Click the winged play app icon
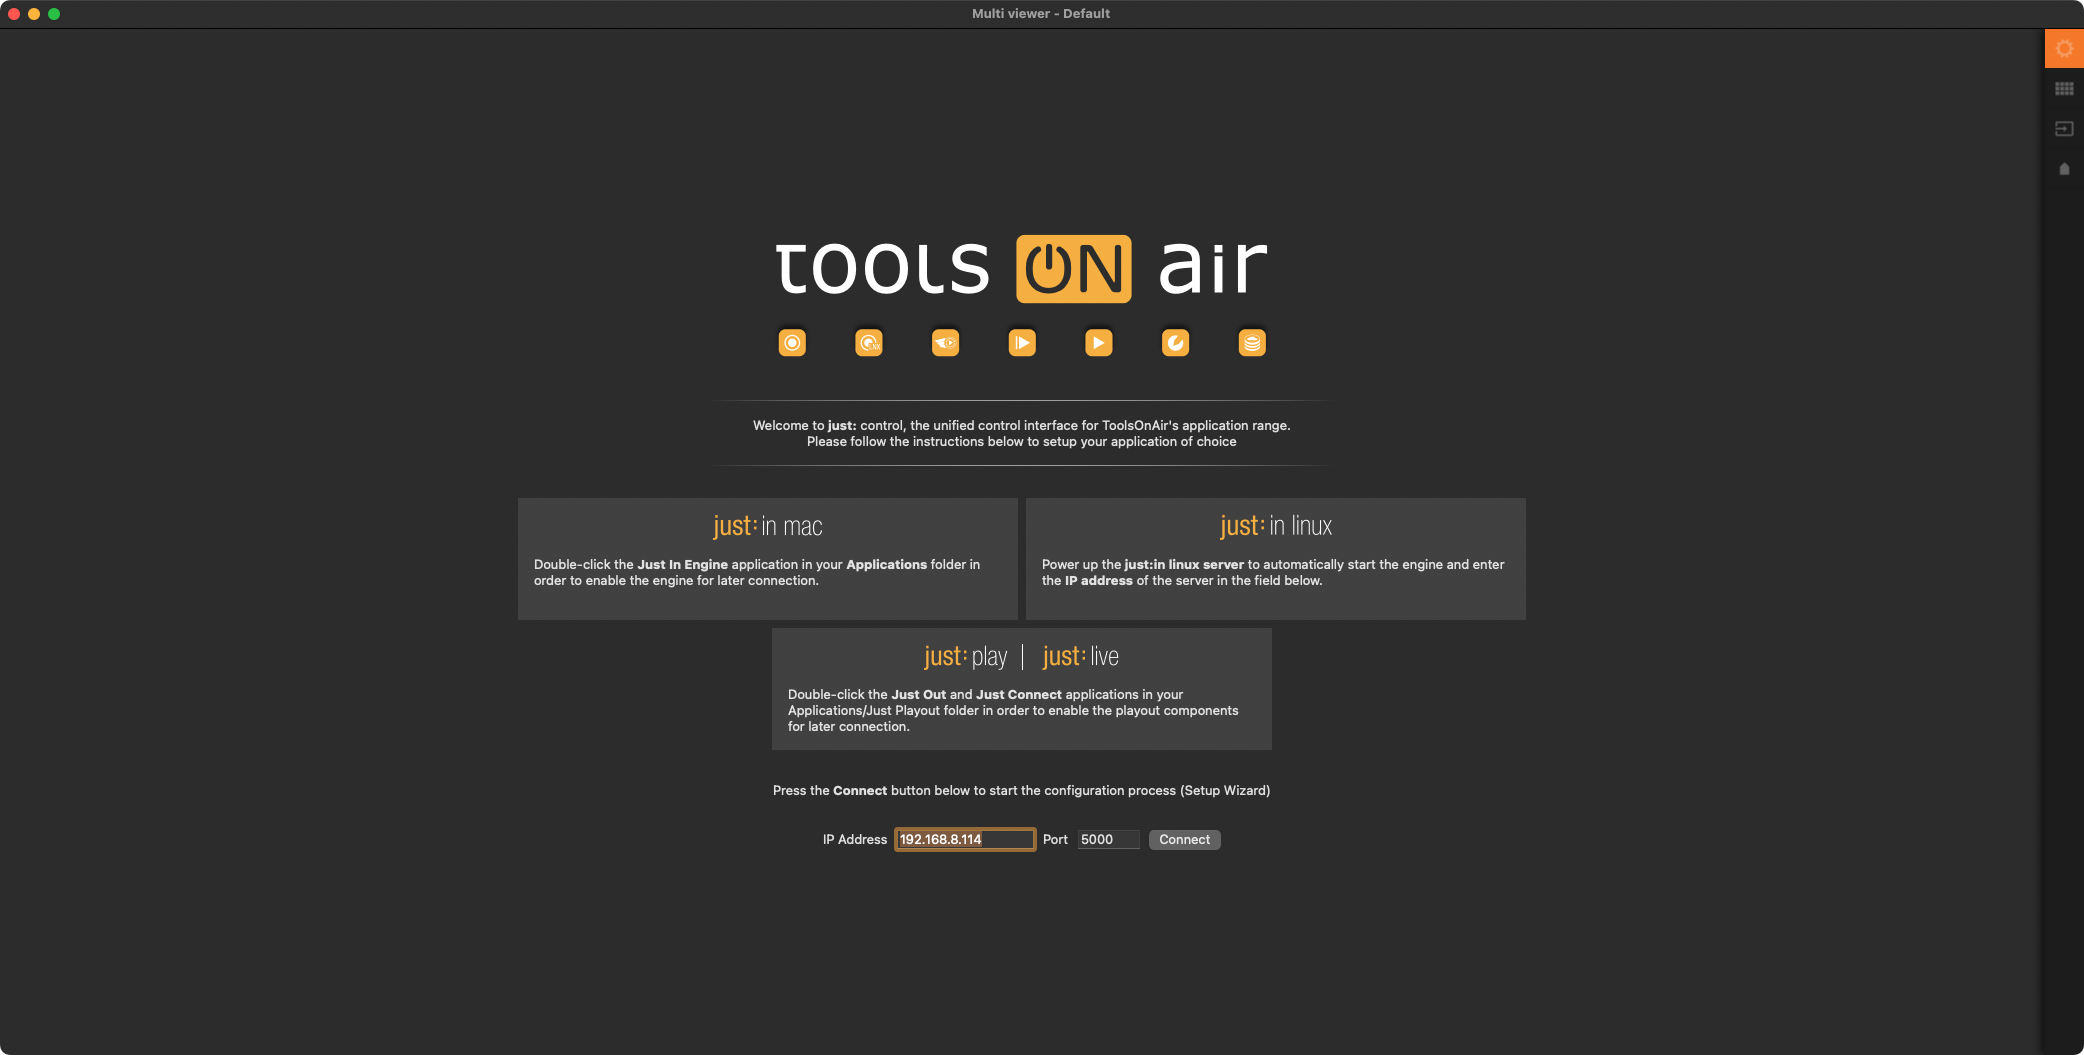Image resolution: width=2084 pixels, height=1055 pixels. click(945, 343)
